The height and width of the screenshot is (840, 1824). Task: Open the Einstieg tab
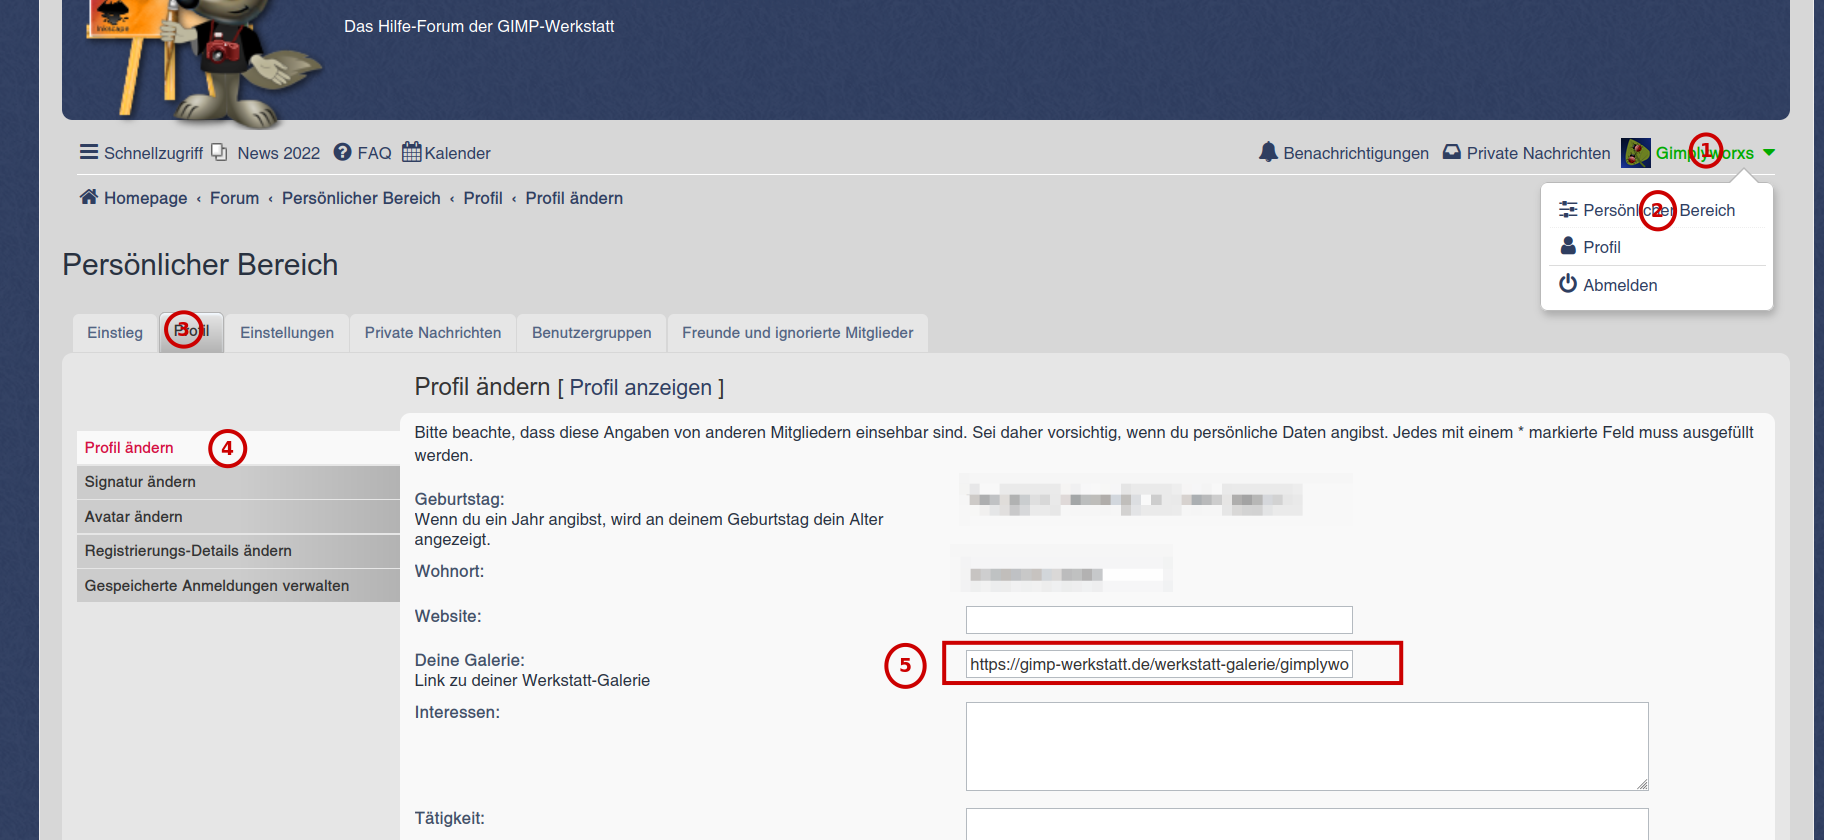(115, 333)
